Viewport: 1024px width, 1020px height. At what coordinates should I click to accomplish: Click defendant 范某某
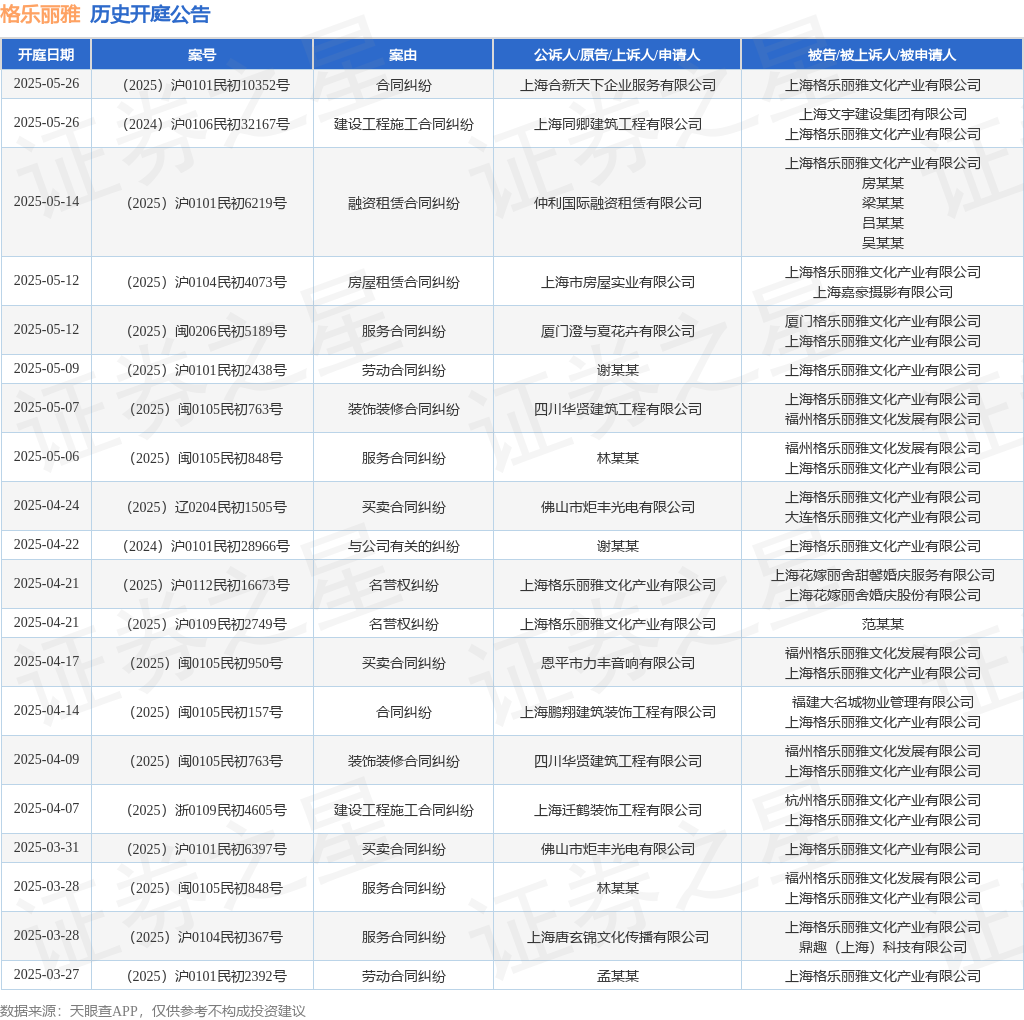pos(883,624)
